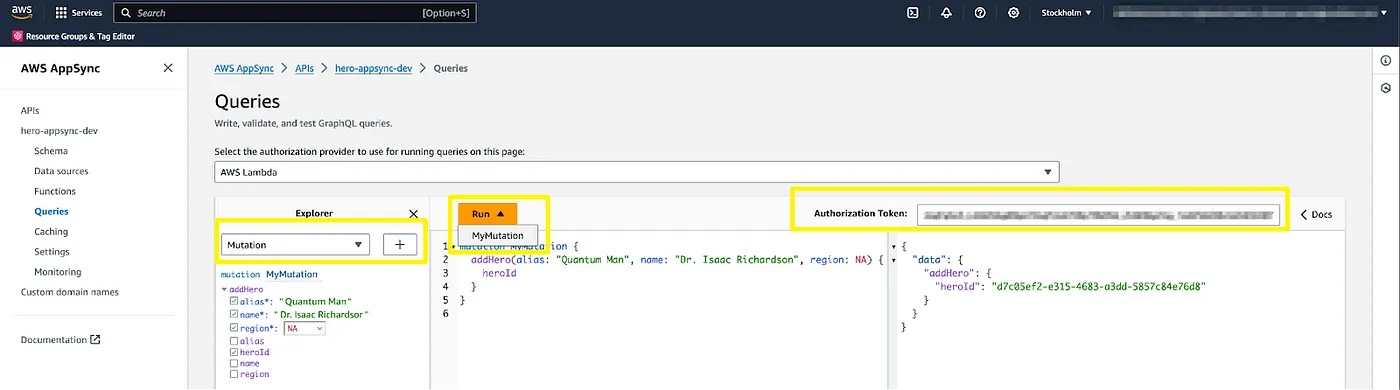Open the Mutation operation type dropdown
The height and width of the screenshot is (390, 1400).
[x=295, y=244]
